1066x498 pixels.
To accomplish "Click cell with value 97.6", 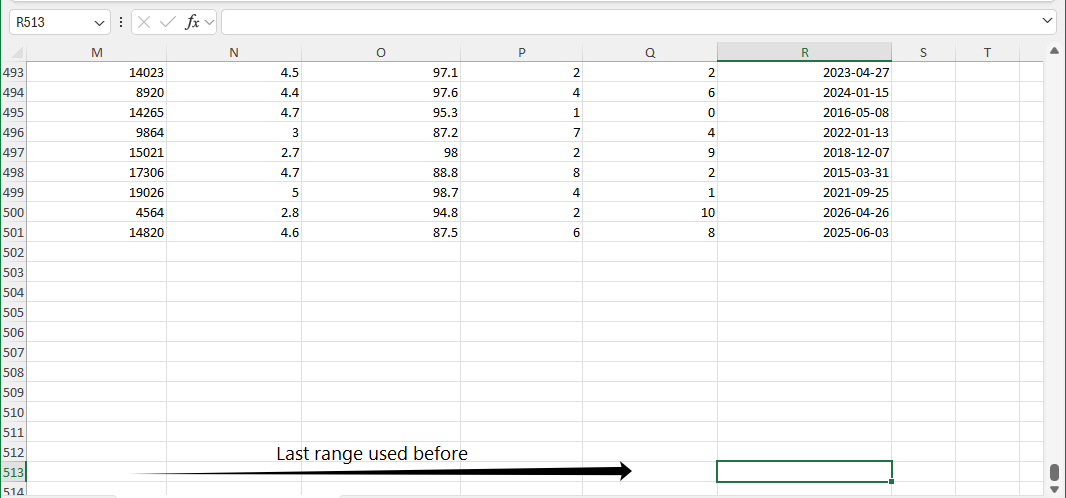I will [x=381, y=92].
